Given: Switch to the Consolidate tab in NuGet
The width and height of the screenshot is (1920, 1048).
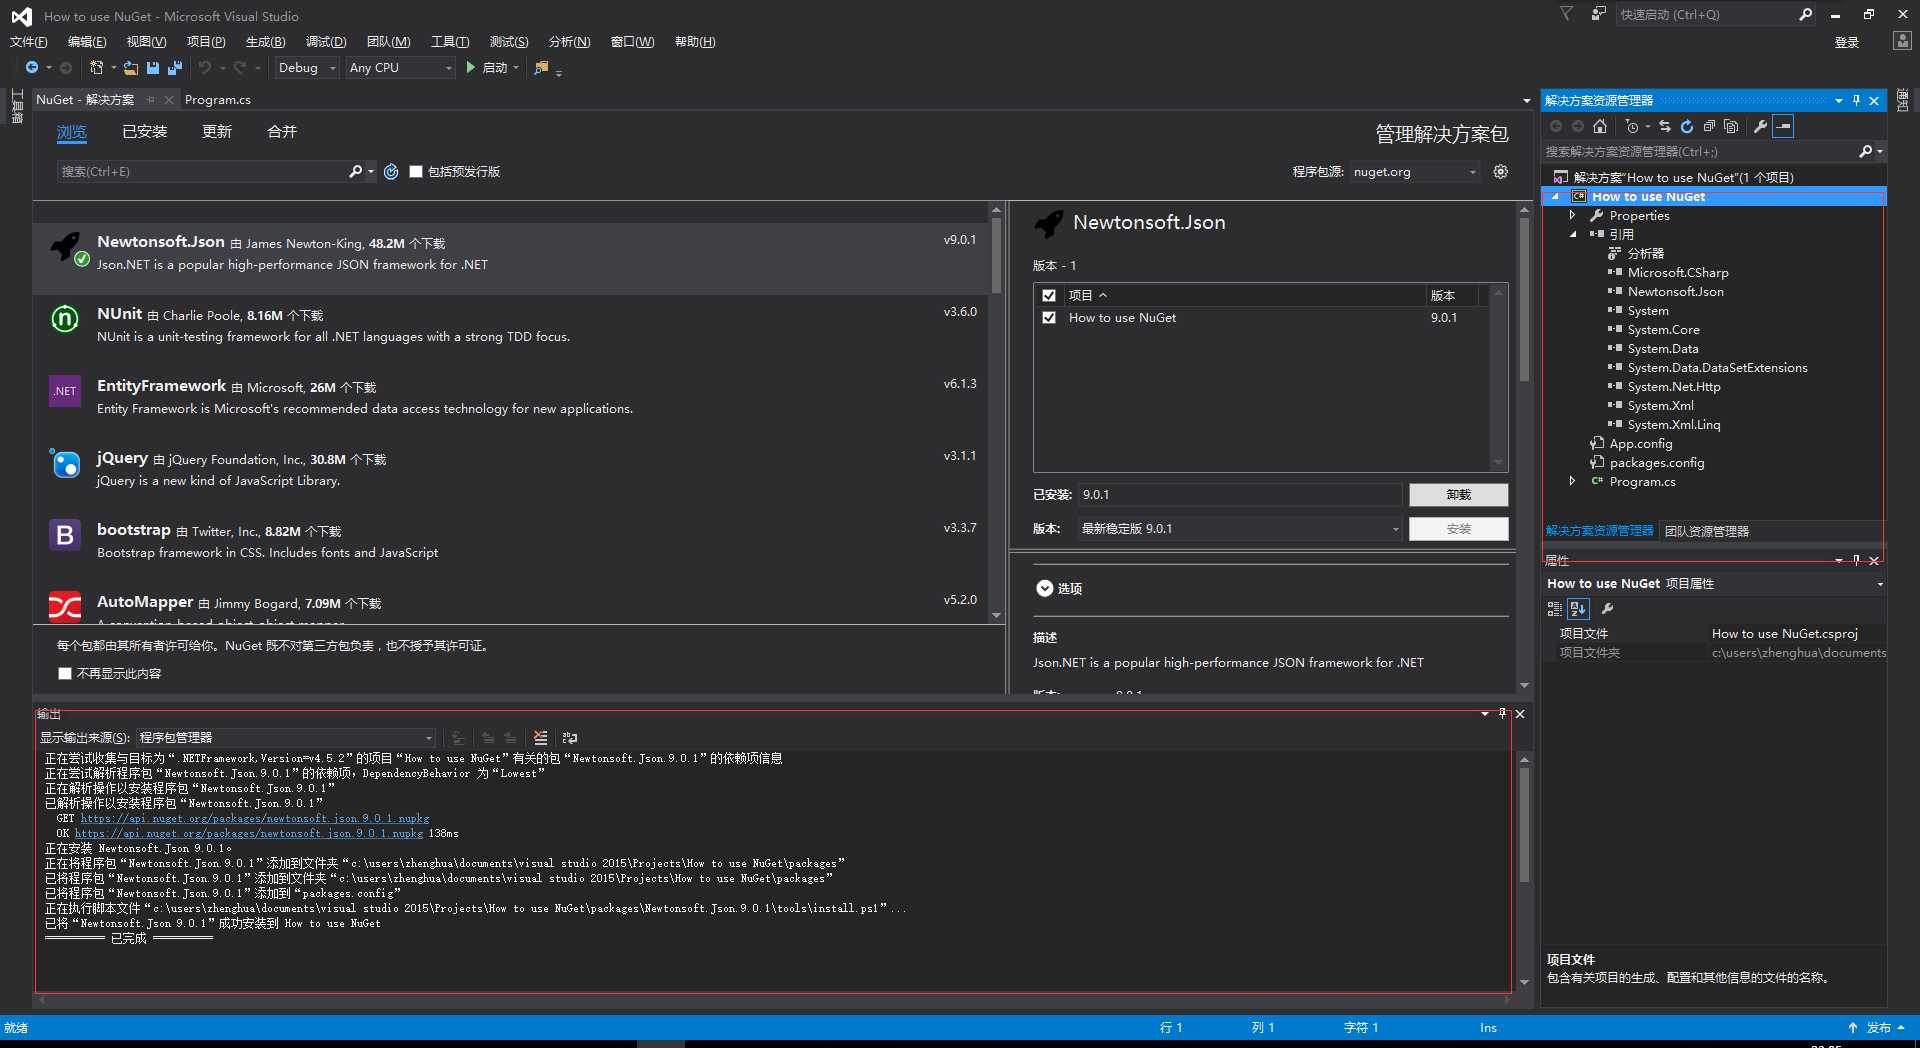Looking at the screenshot, I should tap(282, 132).
